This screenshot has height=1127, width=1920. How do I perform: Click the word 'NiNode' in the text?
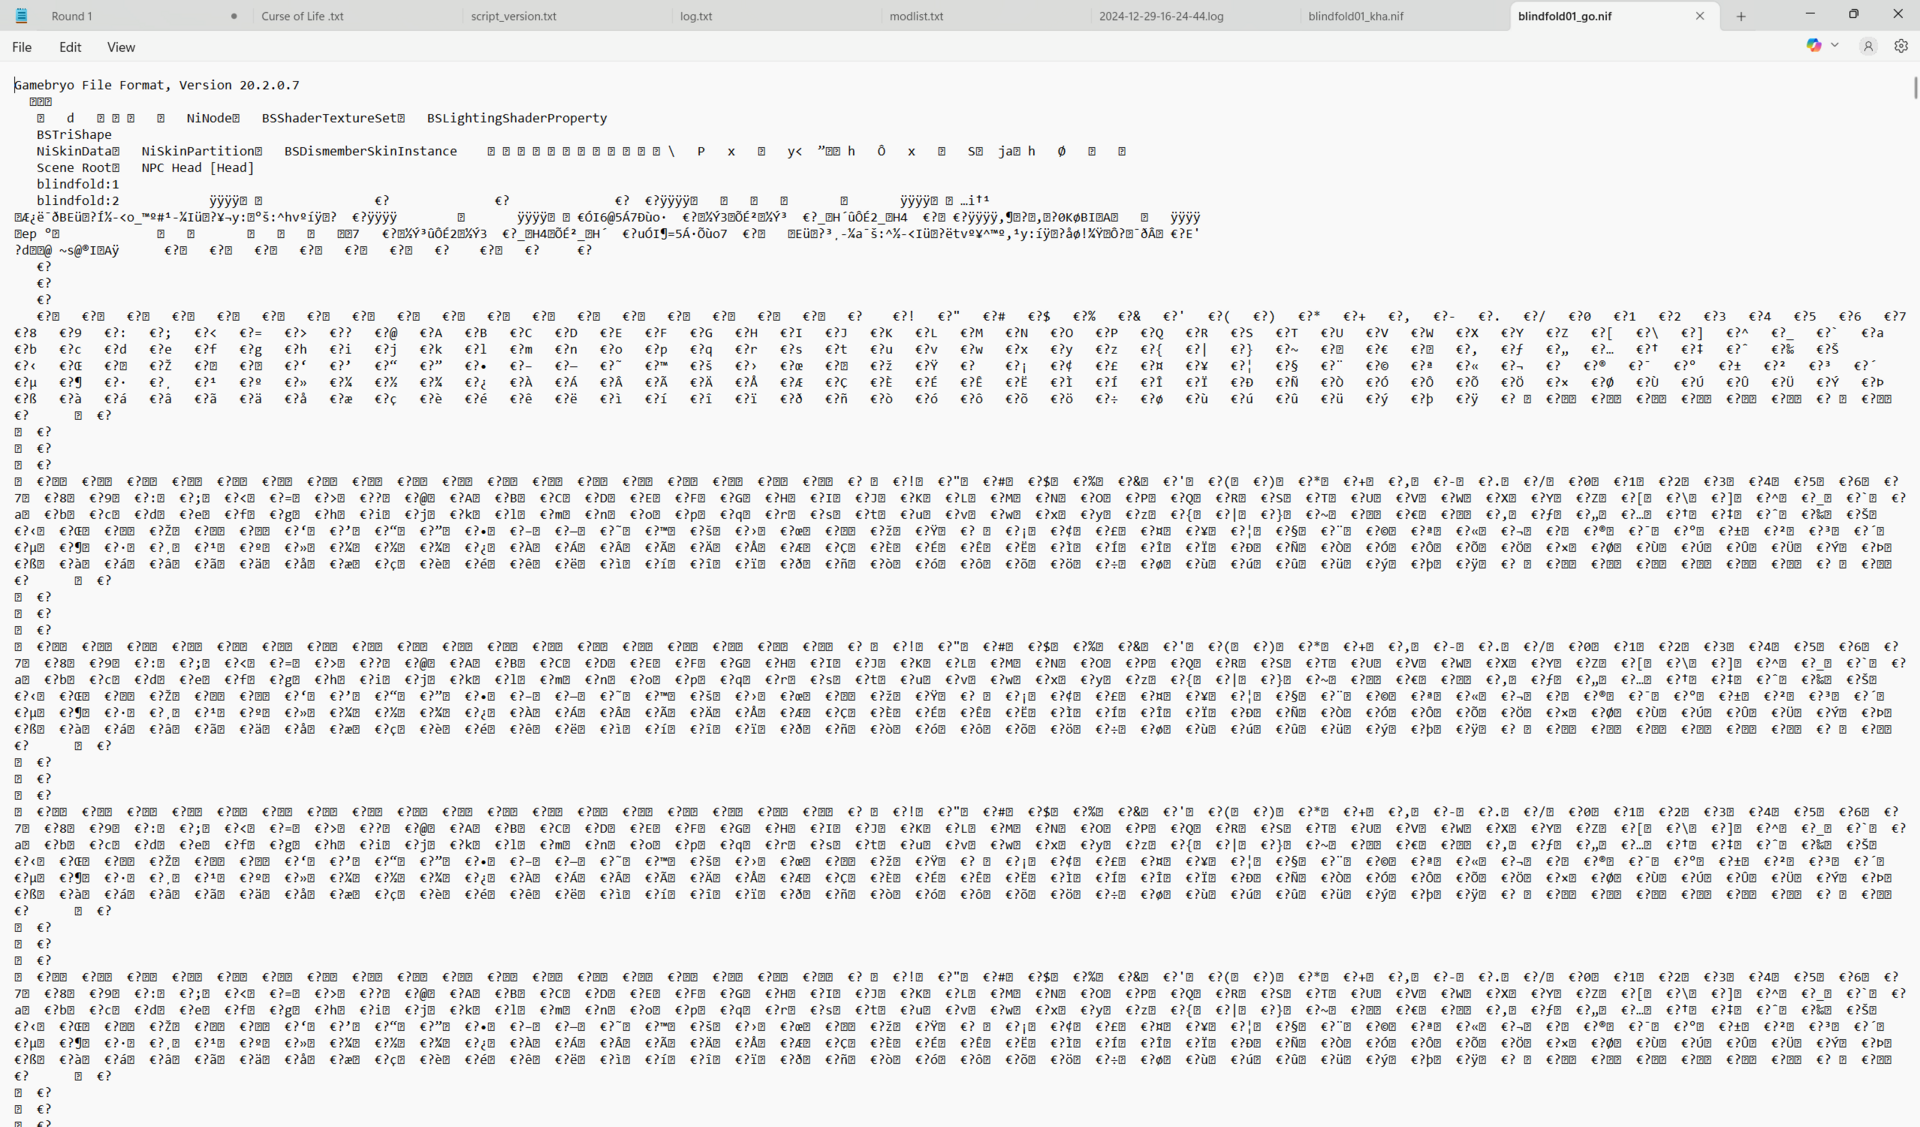click(x=209, y=118)
